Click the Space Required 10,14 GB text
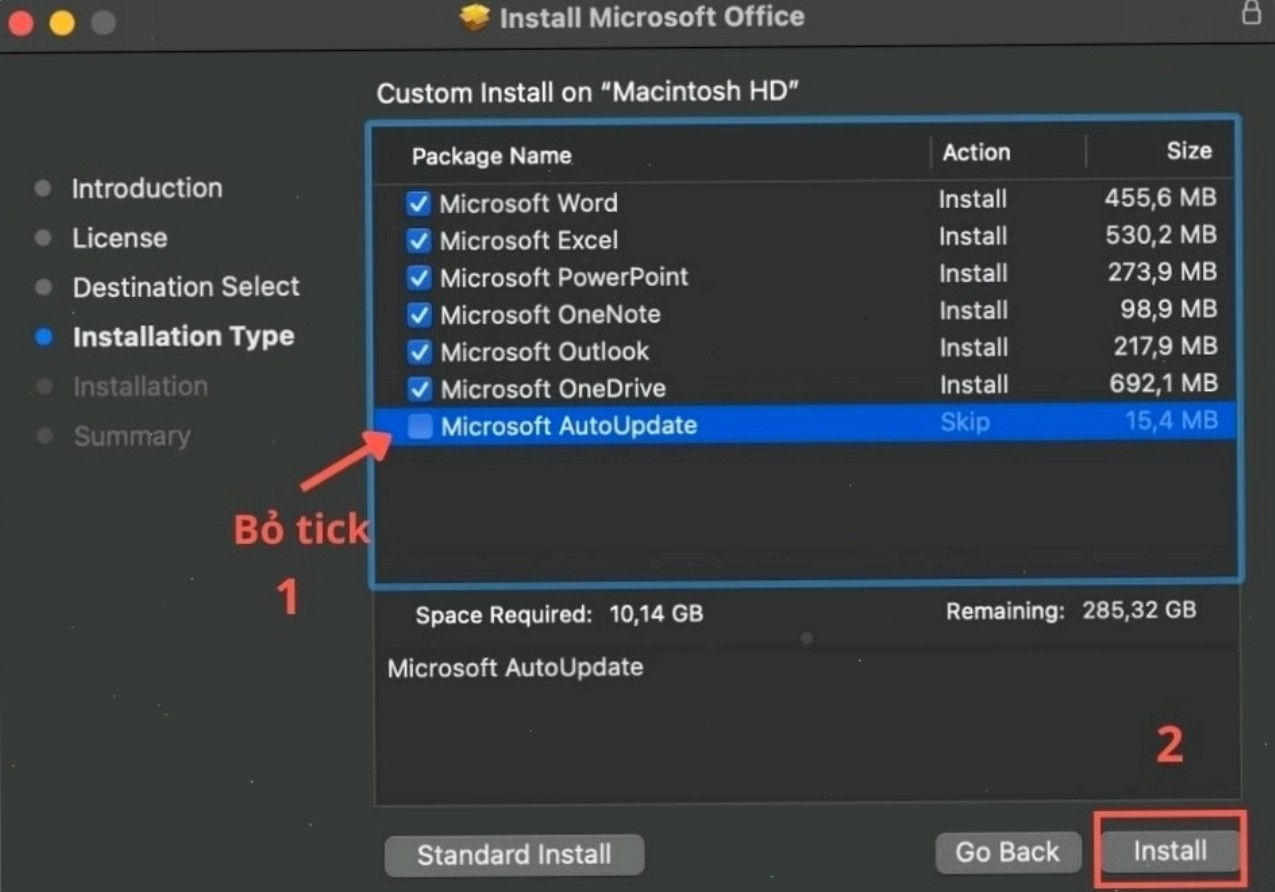 (560, 614)
